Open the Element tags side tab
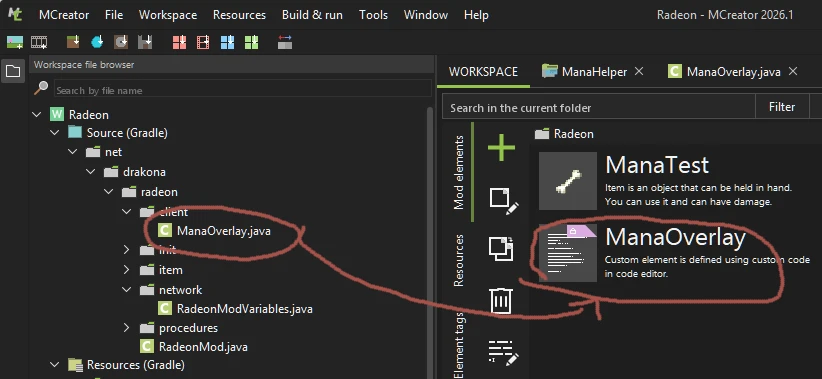This screenshot has height=379, width=822. (459, 345)
